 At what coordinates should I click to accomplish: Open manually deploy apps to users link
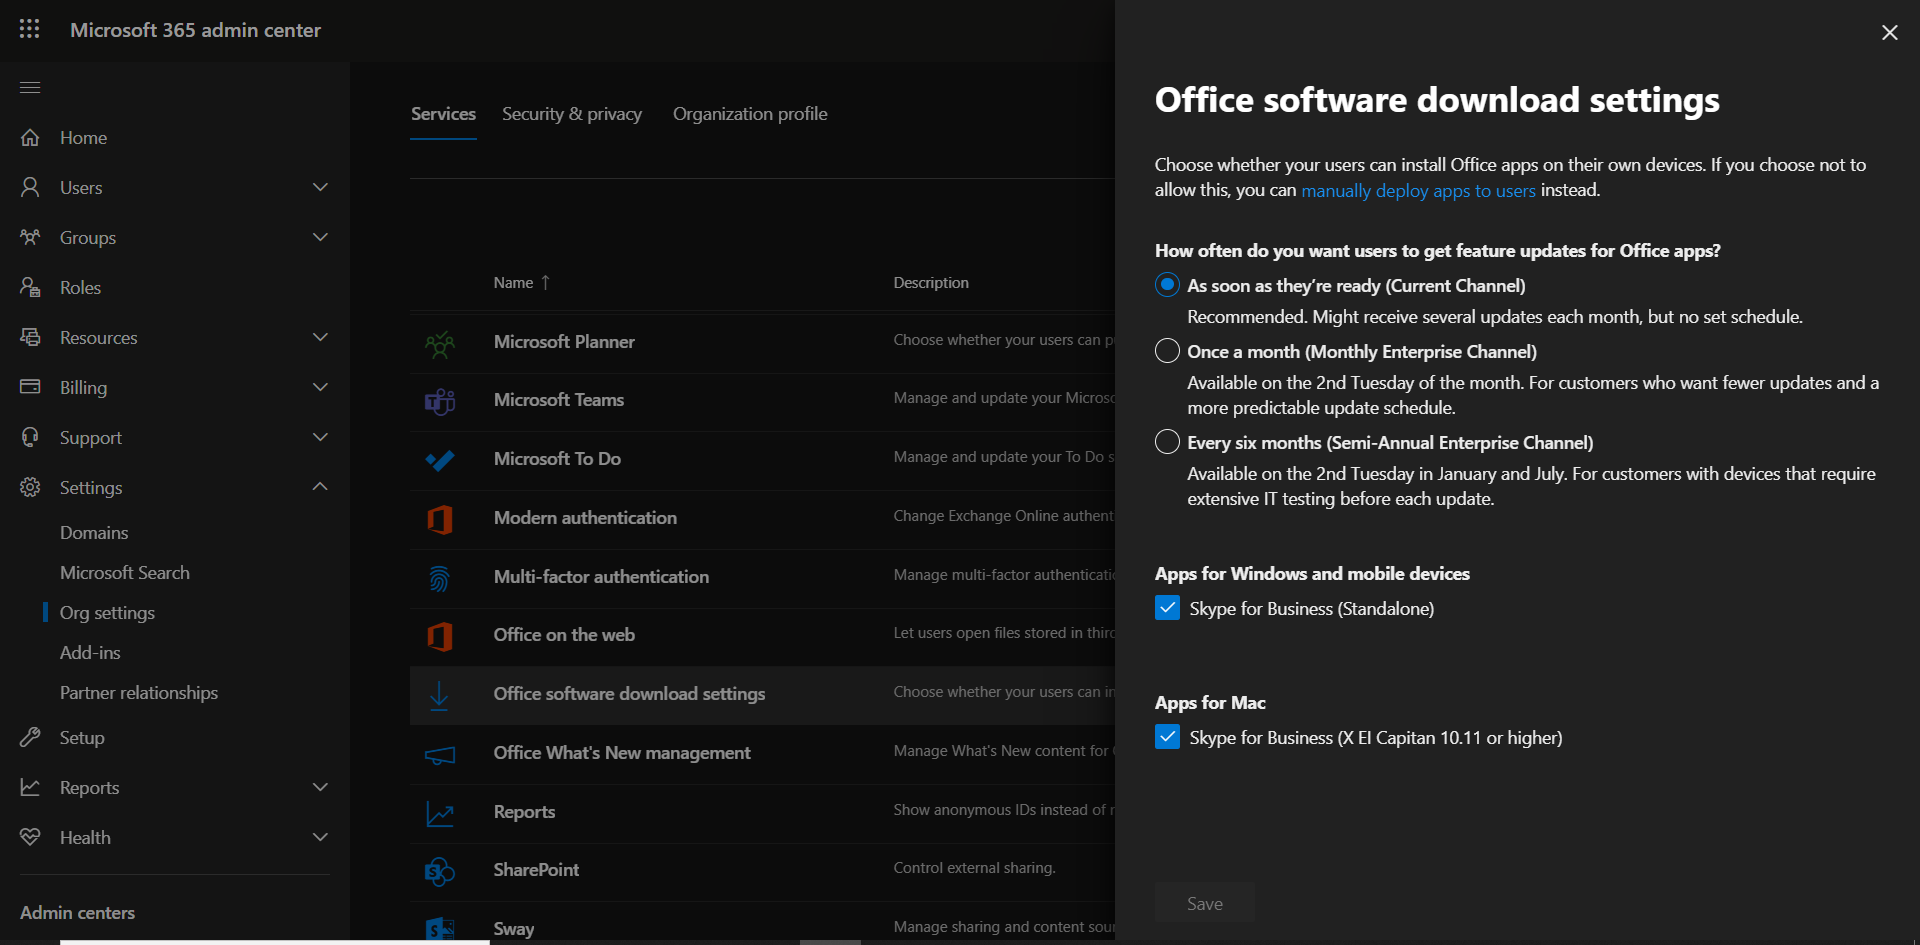click(x=1418, y=190)
